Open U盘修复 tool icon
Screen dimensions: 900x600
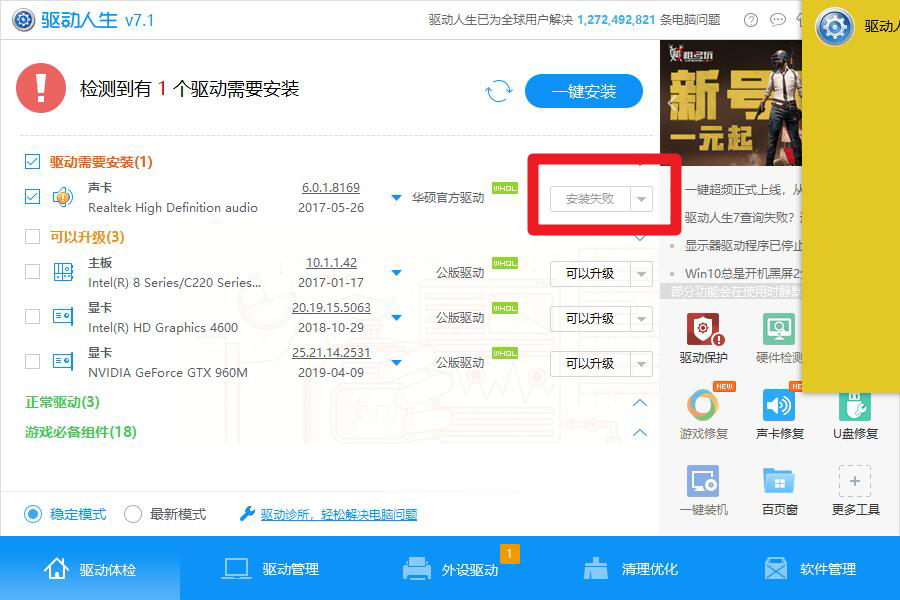coord(855,406)
